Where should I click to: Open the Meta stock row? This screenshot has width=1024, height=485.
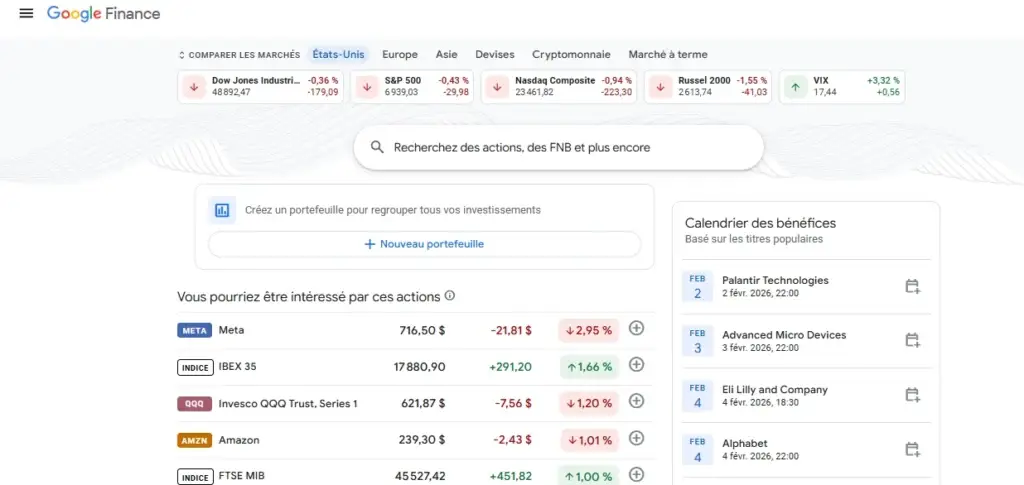416,330
